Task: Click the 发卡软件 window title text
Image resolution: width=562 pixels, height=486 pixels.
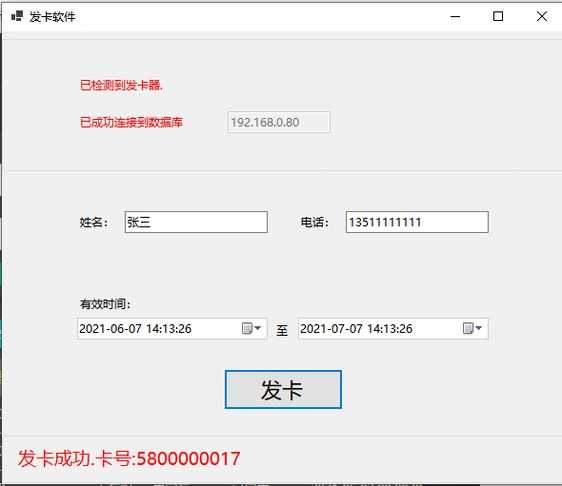Action: tap(52, 16)
